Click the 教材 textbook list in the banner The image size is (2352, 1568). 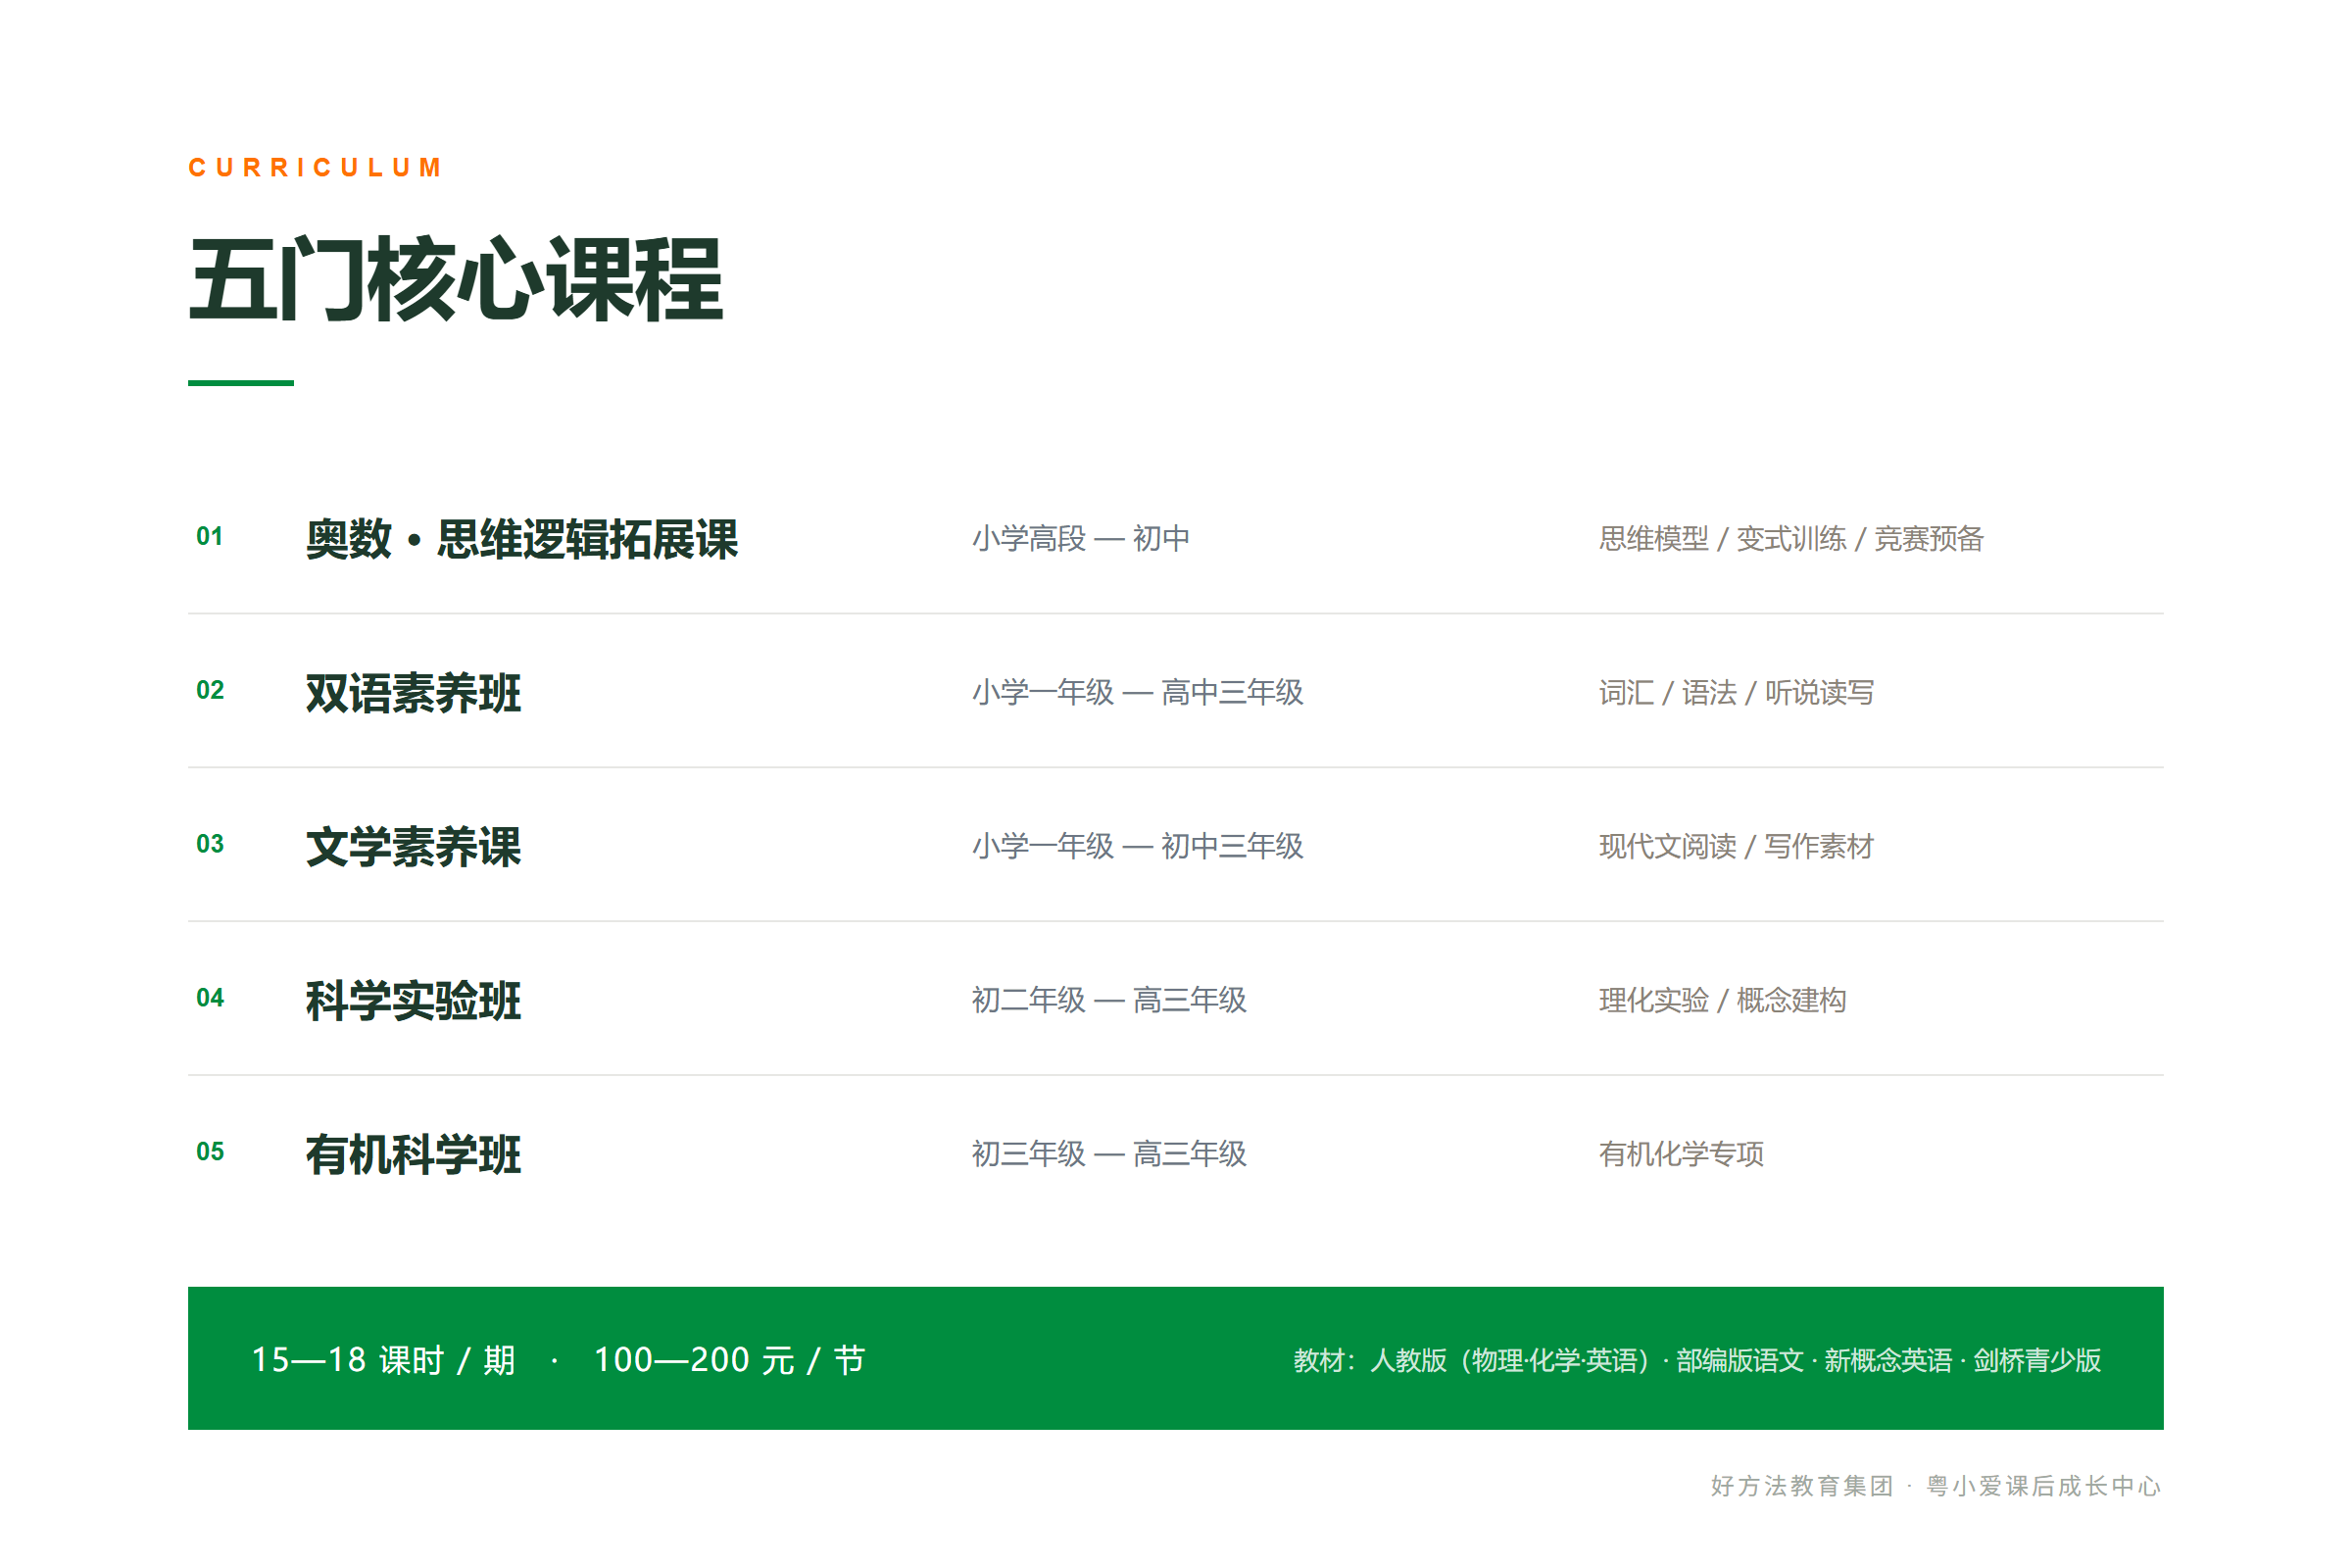coord(1697,1361)
